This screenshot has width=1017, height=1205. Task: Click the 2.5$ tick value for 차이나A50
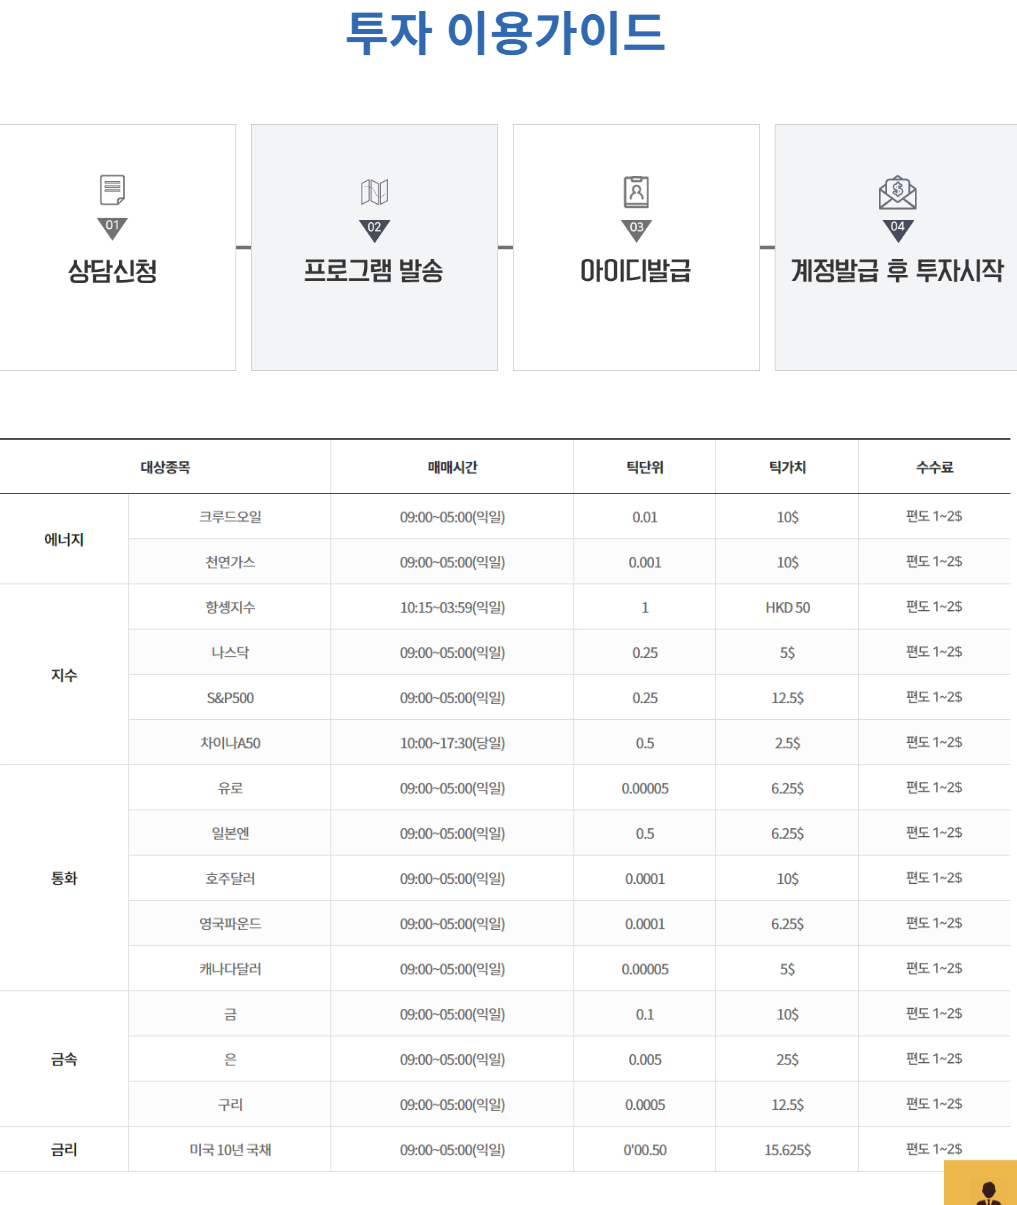787,743
